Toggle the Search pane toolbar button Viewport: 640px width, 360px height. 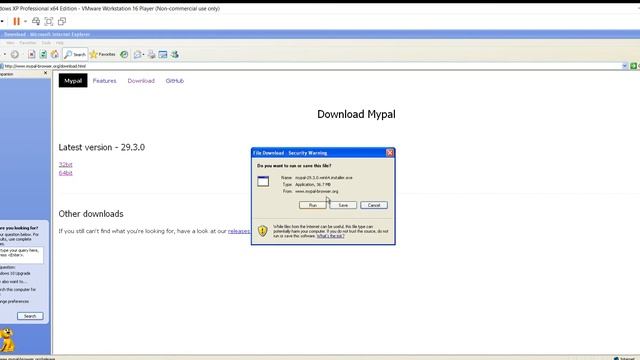[75, 54]
